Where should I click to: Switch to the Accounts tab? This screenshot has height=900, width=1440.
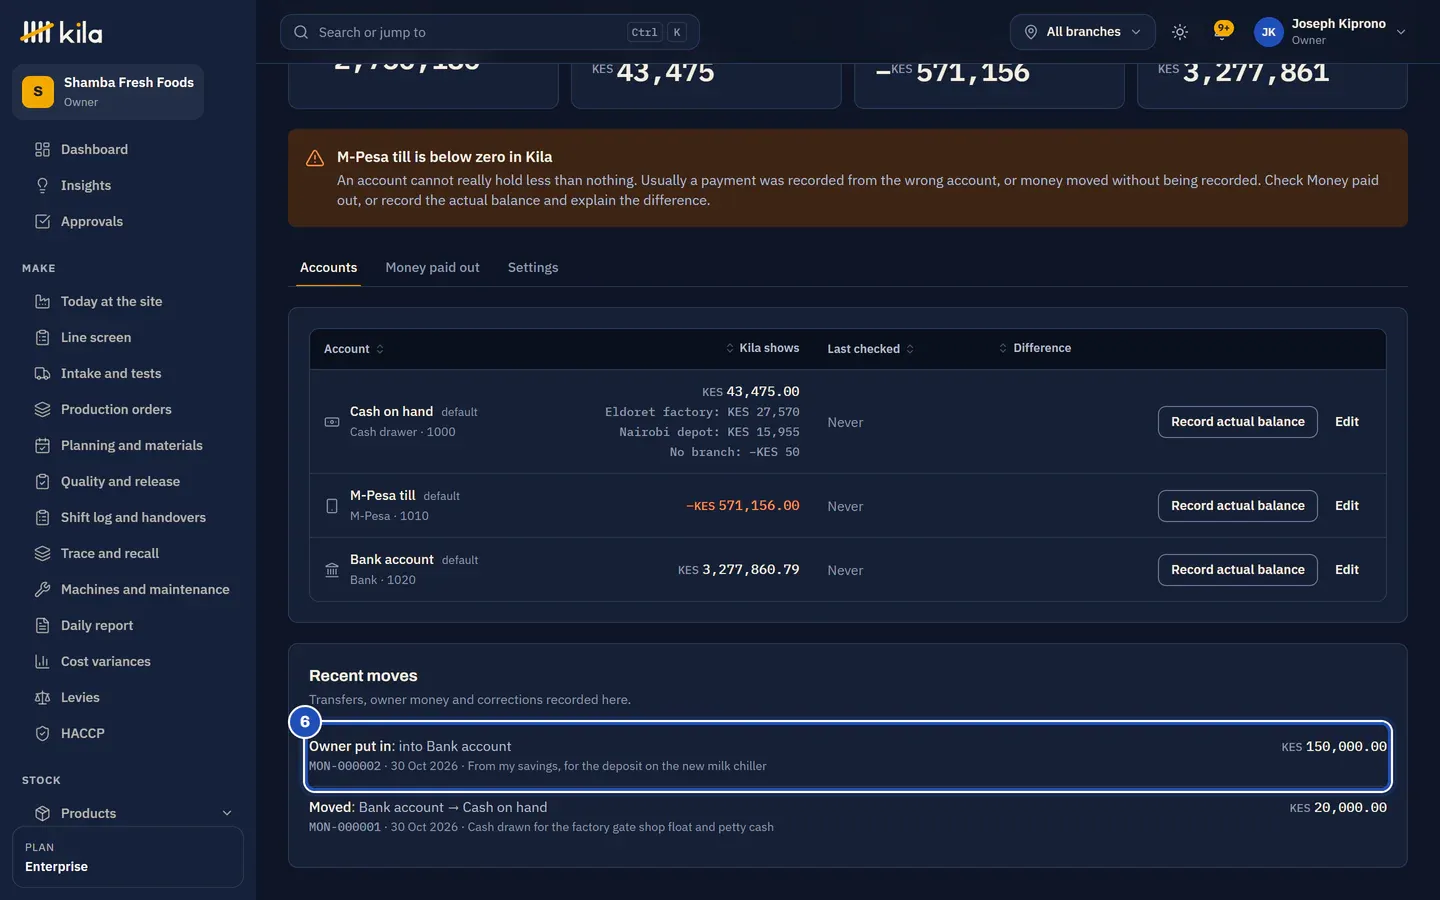[328, 268]
